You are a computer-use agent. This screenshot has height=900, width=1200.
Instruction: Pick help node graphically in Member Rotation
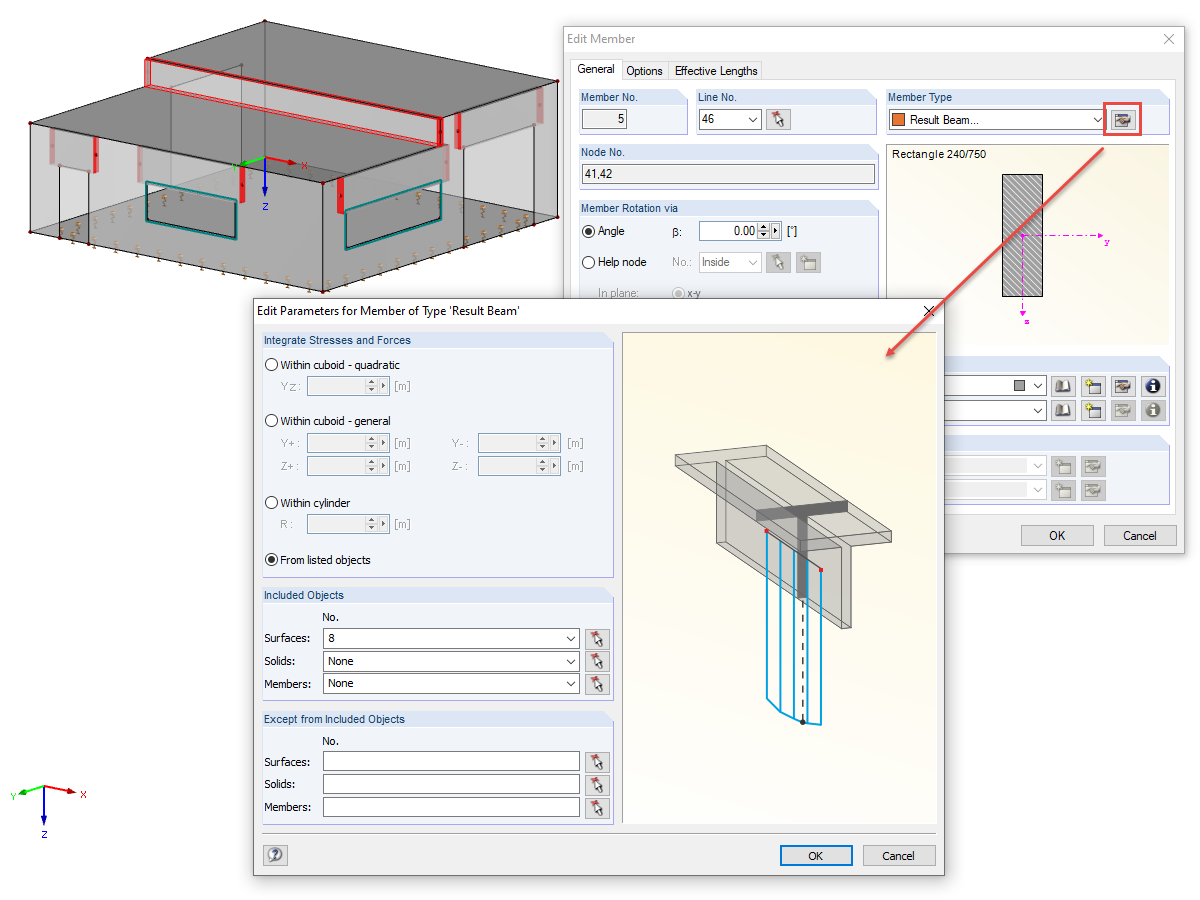click(x=777, y=262)
